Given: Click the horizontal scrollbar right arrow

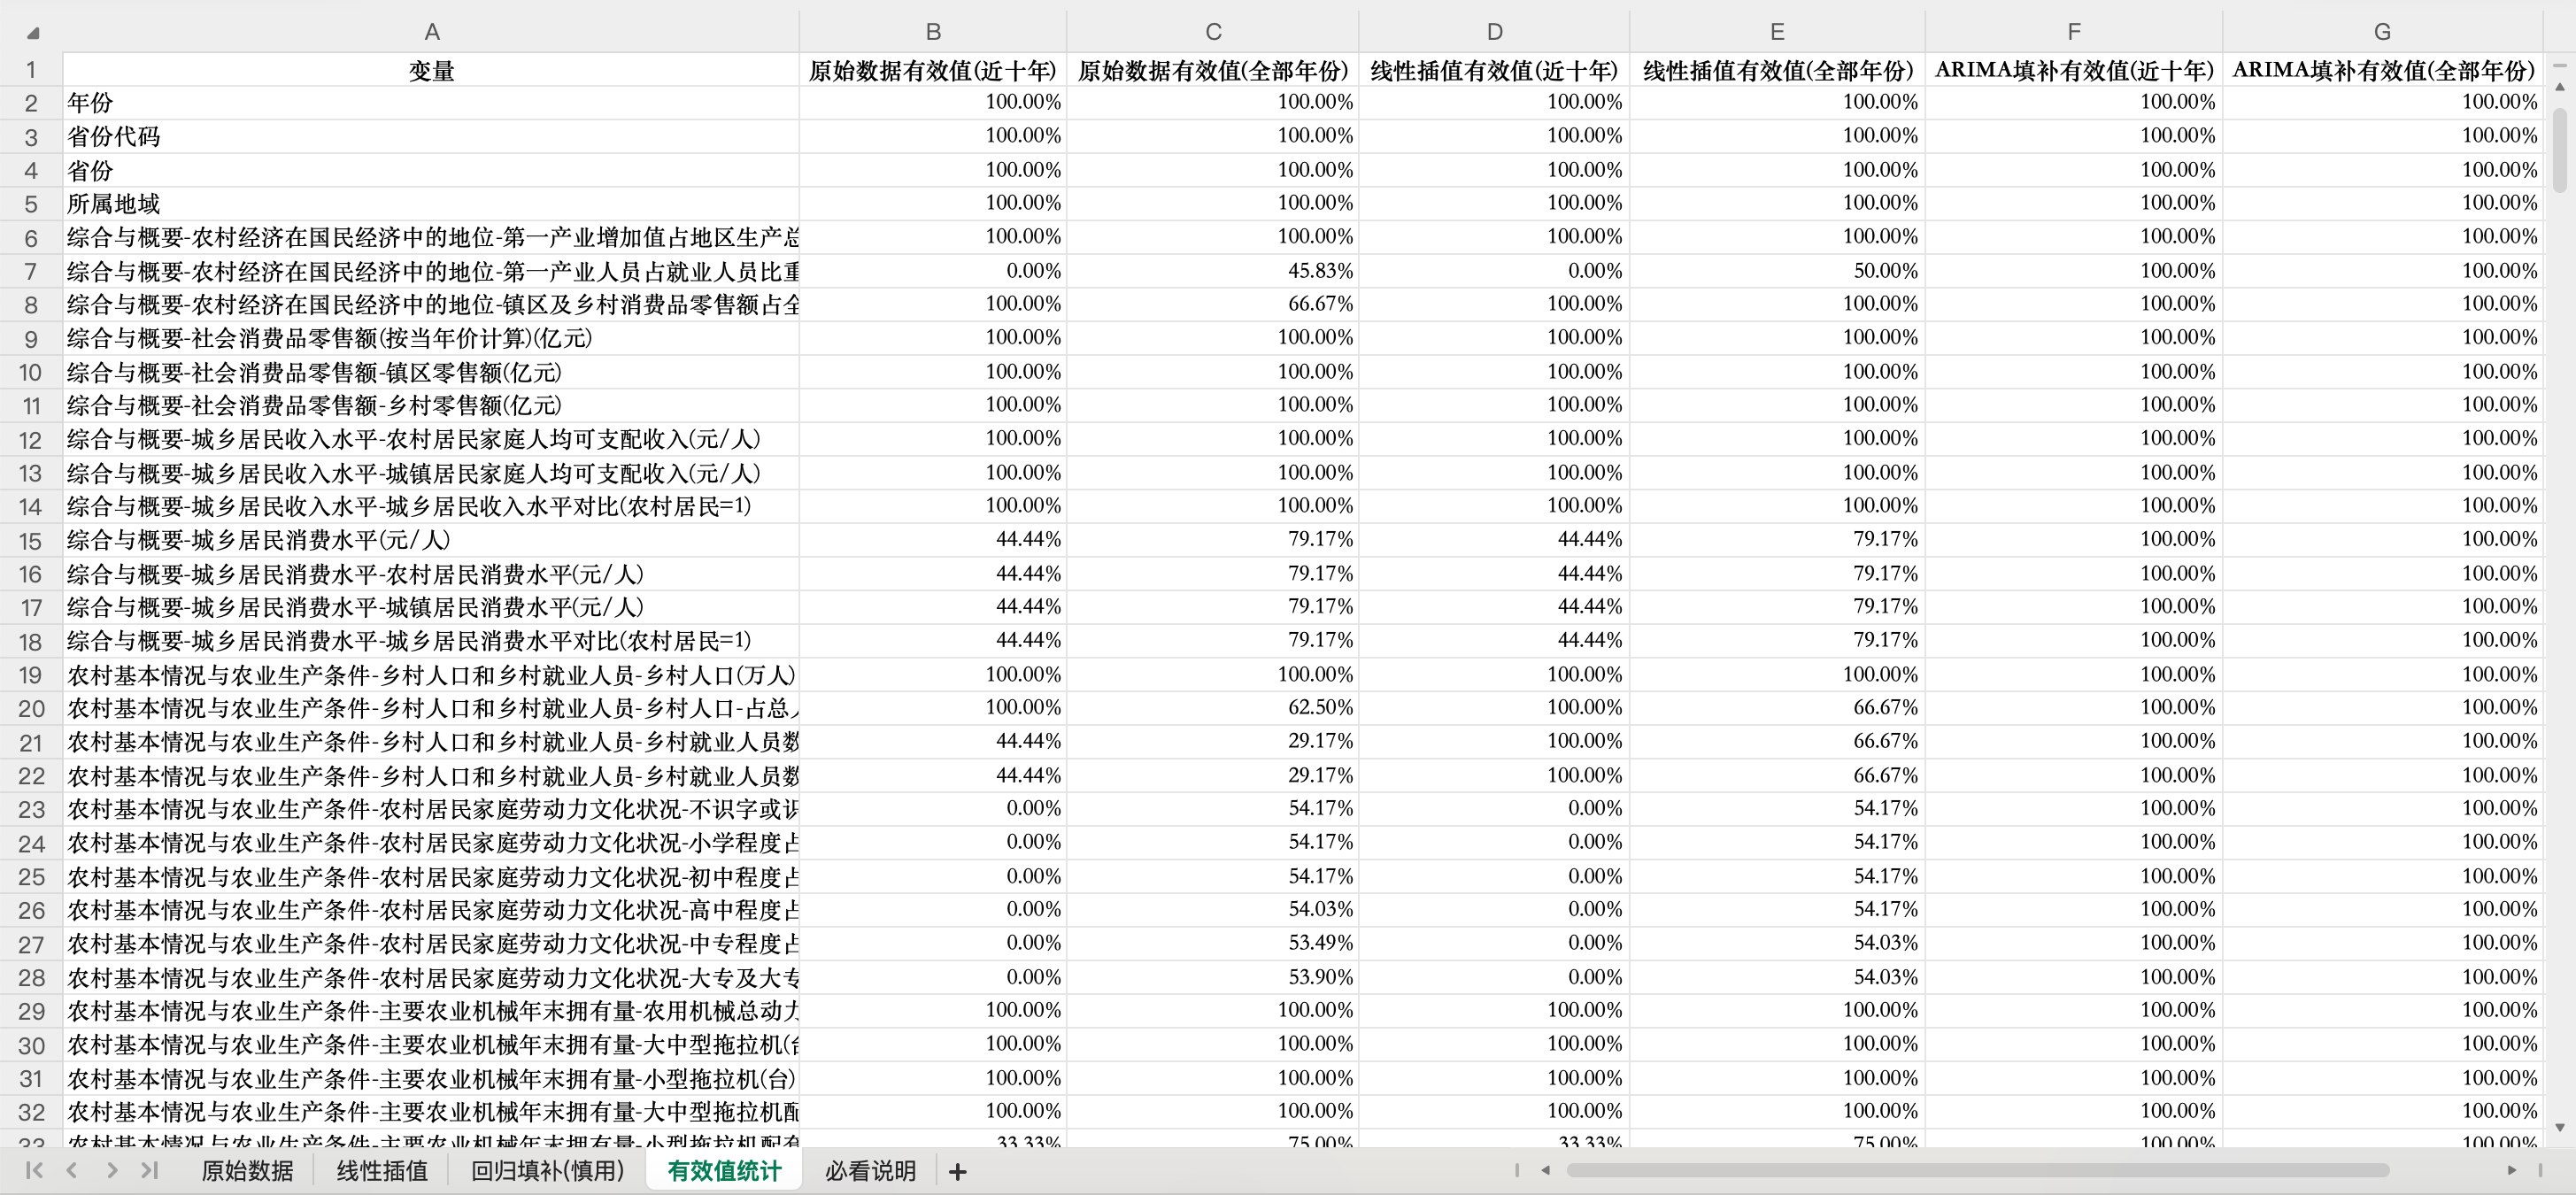Looking at the screenshot, I should [x=2512, y=1170].
